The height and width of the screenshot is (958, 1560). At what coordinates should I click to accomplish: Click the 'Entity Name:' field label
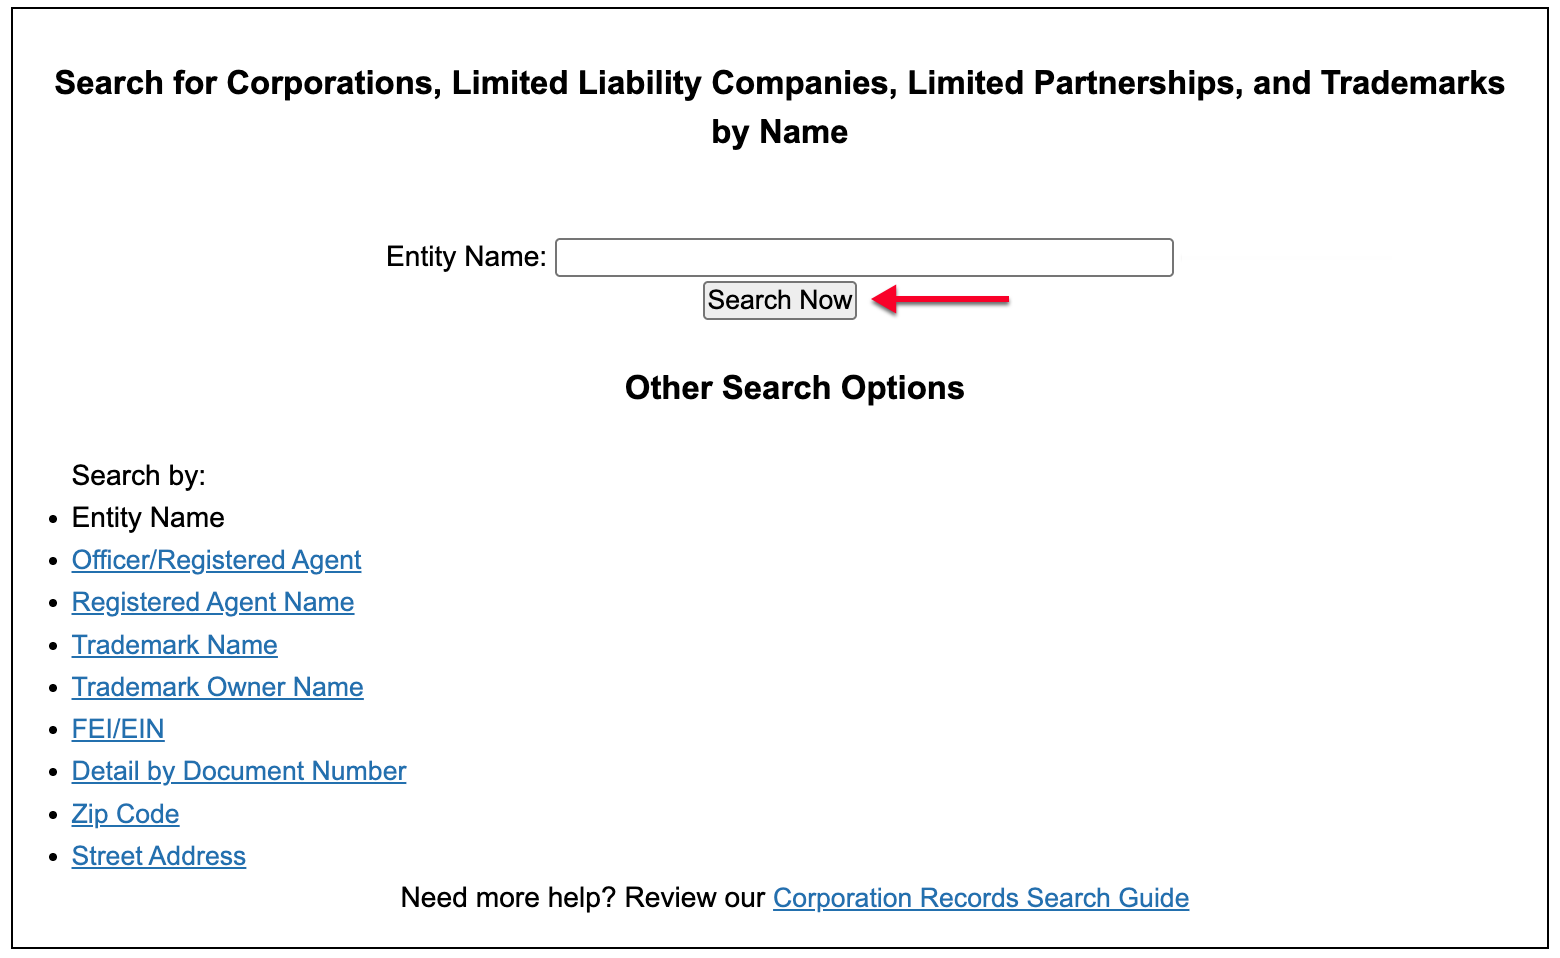(466, 257)
